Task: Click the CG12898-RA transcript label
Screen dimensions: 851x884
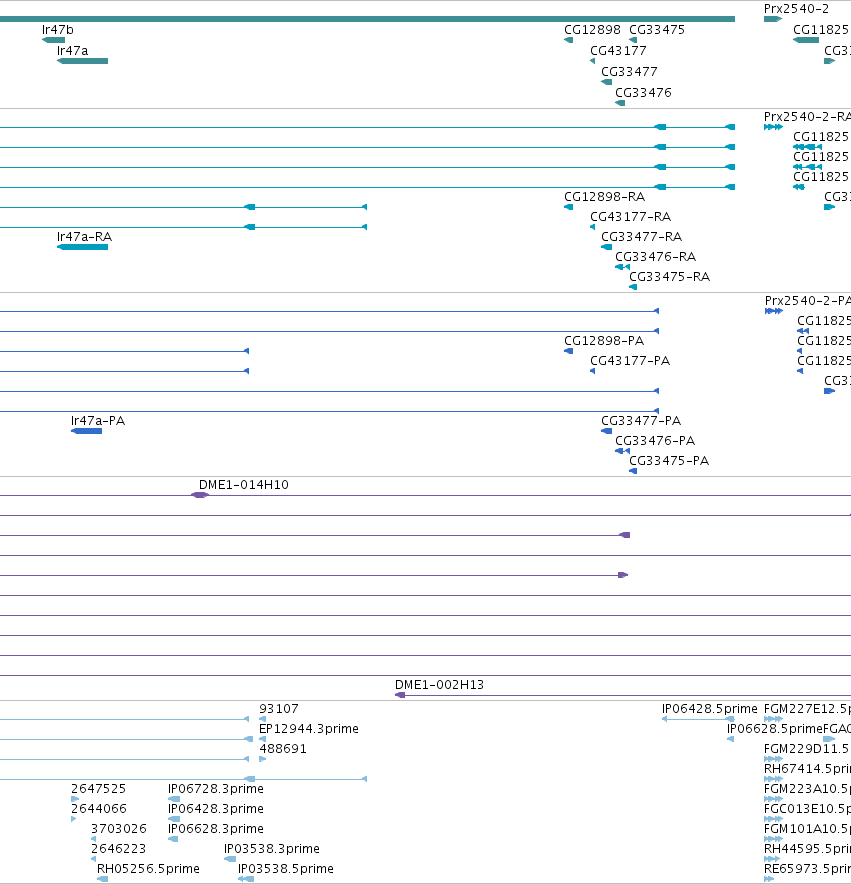Action: point(605,197)
